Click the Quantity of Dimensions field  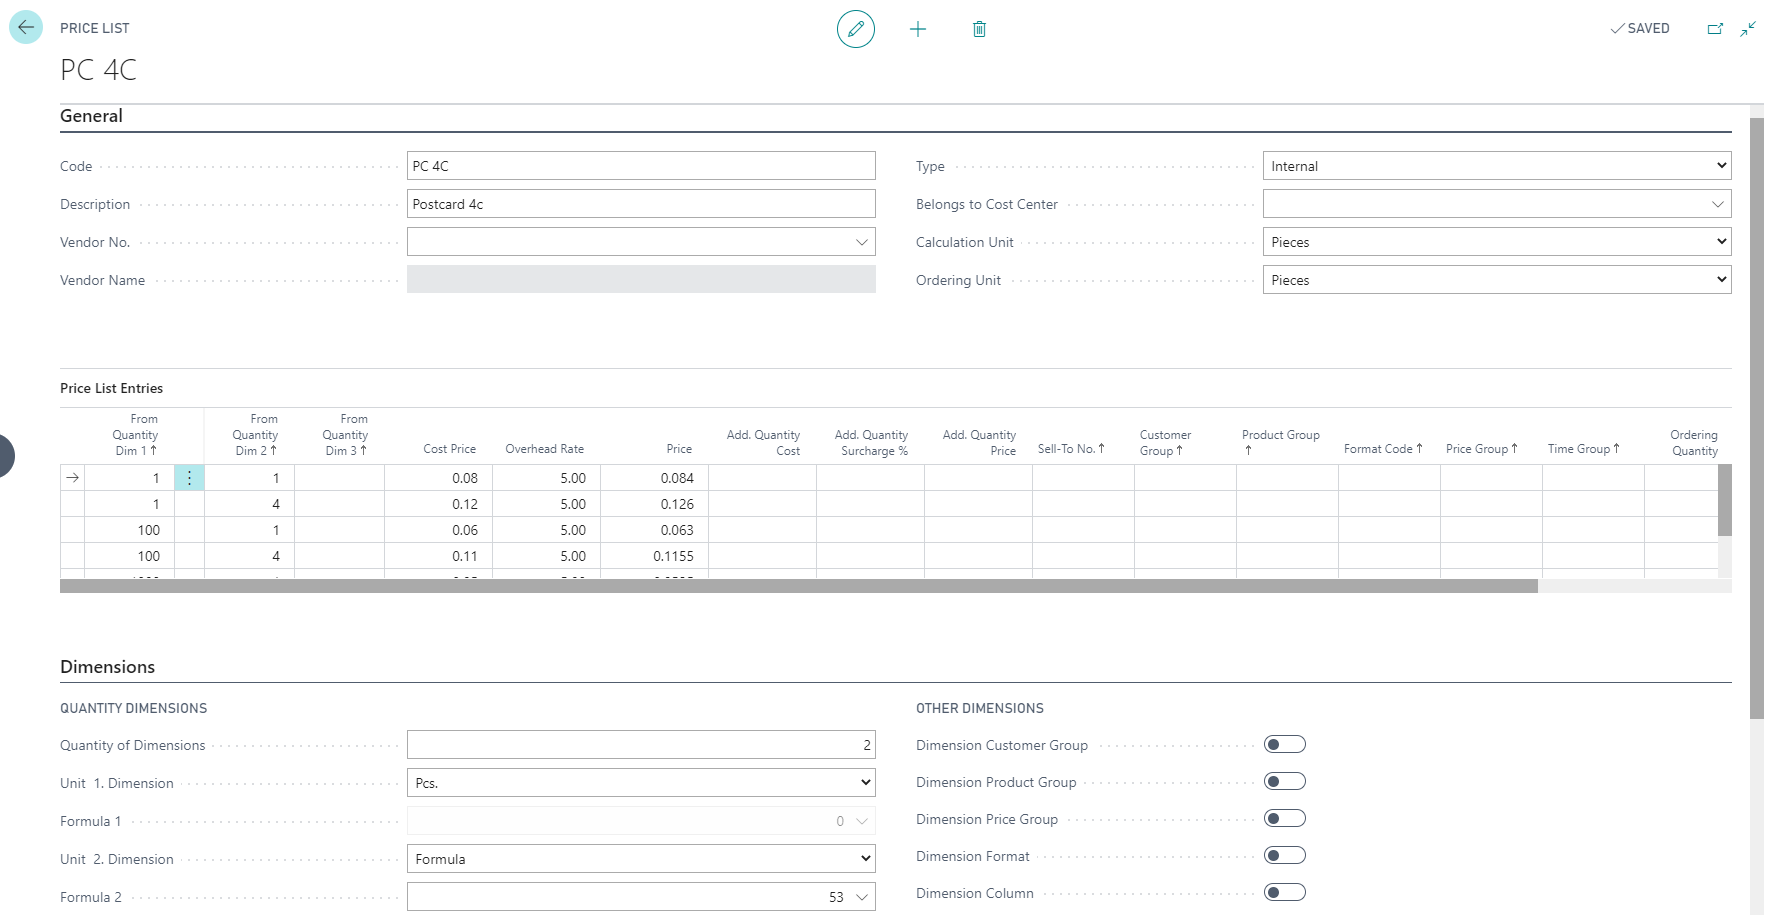point(641,745)
